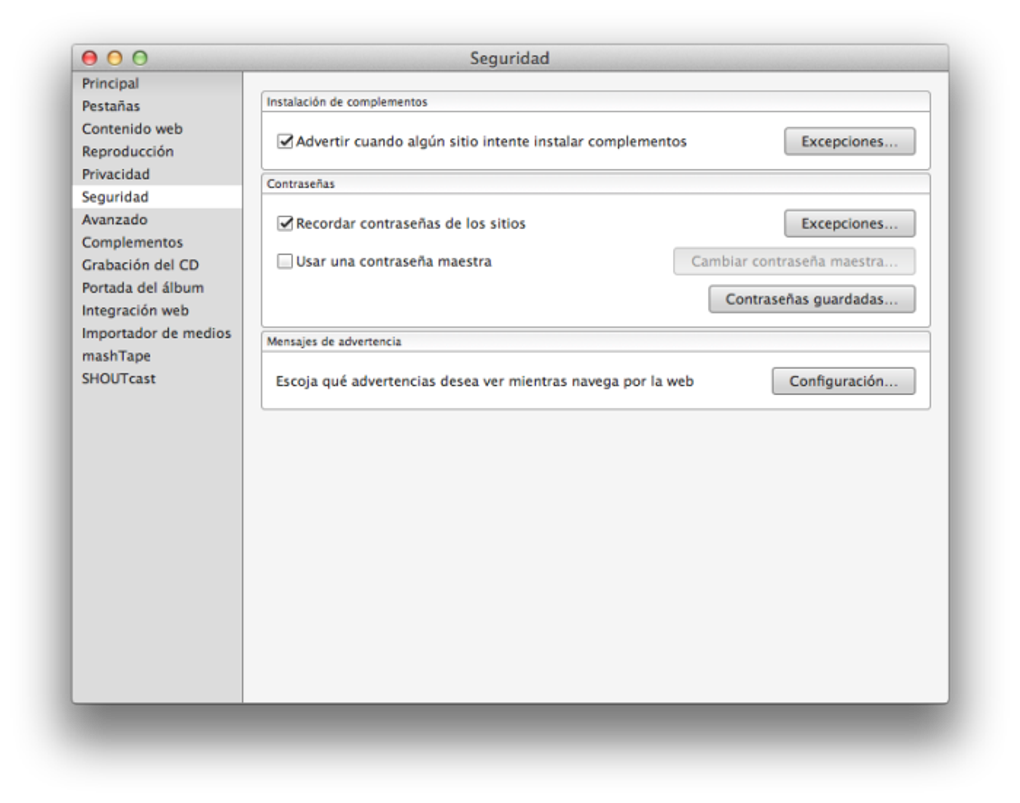This screenshot has height=803, width=1020.
Task: Click the Seguridad title bar text
Action: tap(510, 59)
